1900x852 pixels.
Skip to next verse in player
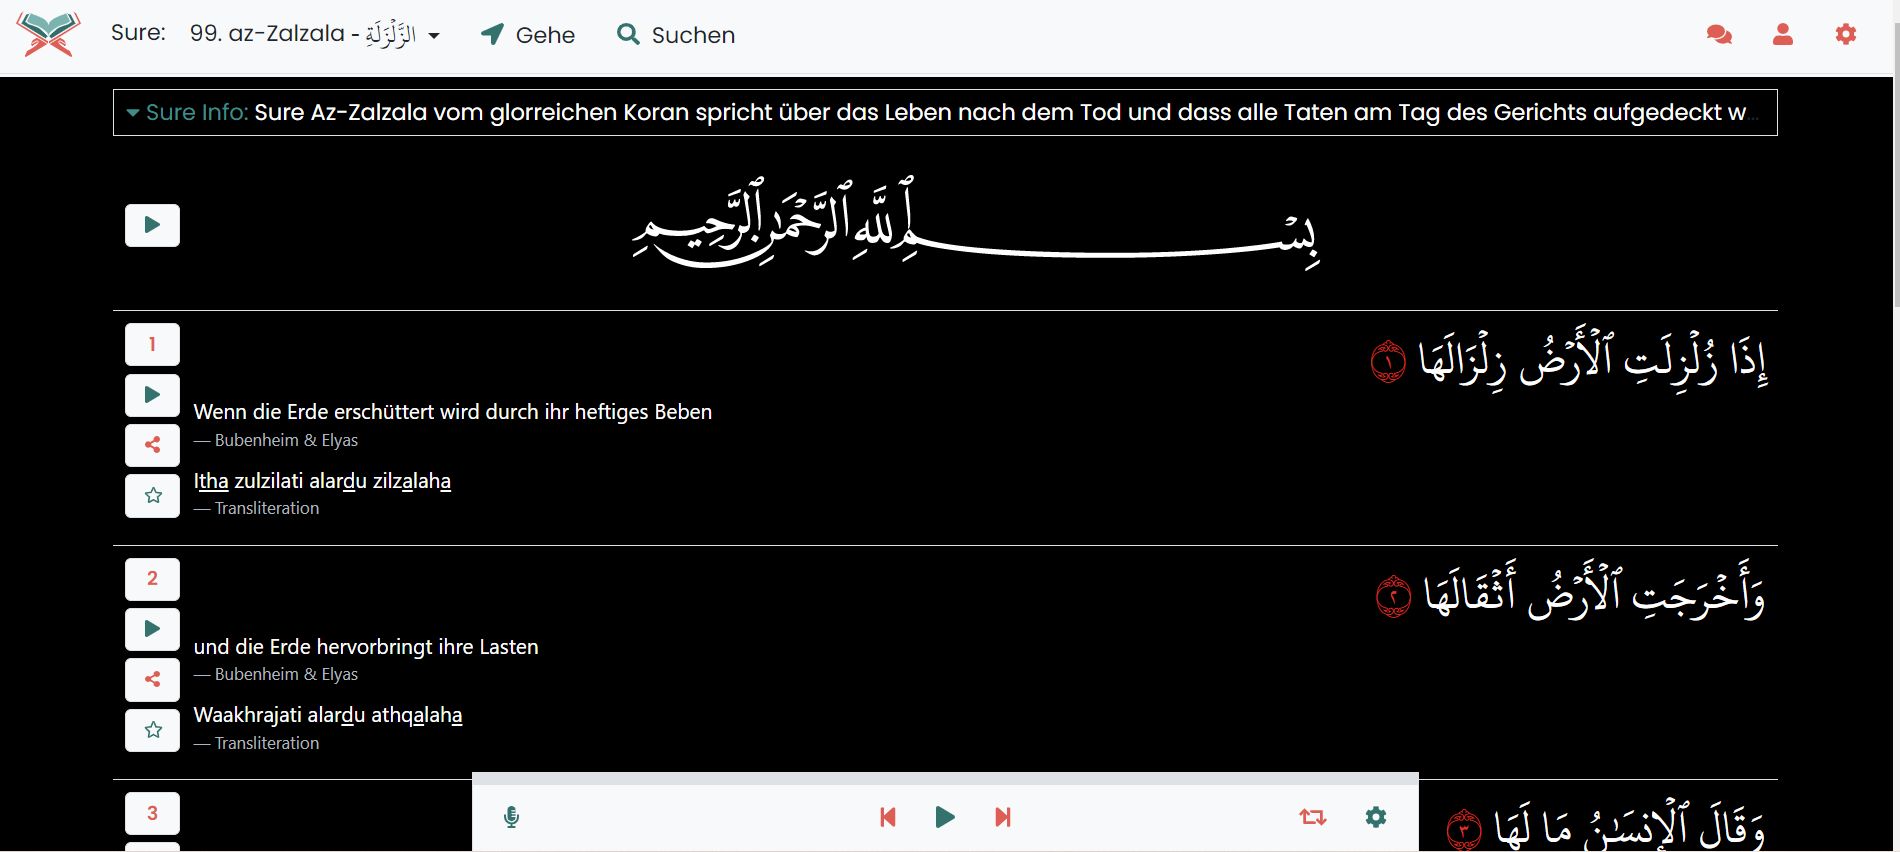[1003, 817]
